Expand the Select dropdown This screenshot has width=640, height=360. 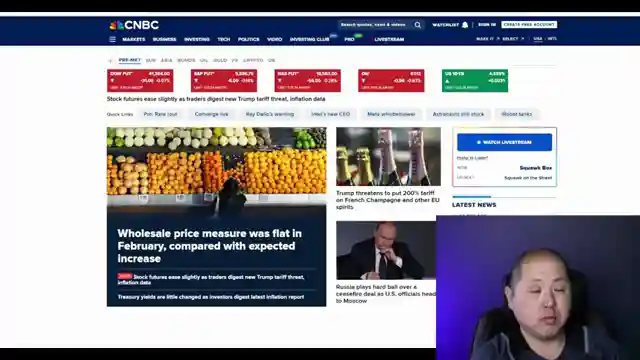click(x=512, y=39)
